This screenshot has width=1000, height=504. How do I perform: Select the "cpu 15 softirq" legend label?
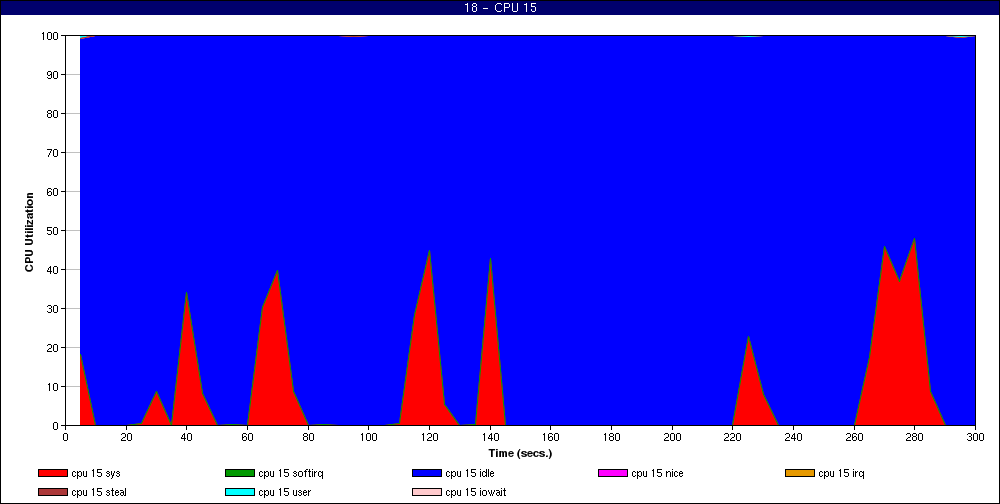(292, 473)
